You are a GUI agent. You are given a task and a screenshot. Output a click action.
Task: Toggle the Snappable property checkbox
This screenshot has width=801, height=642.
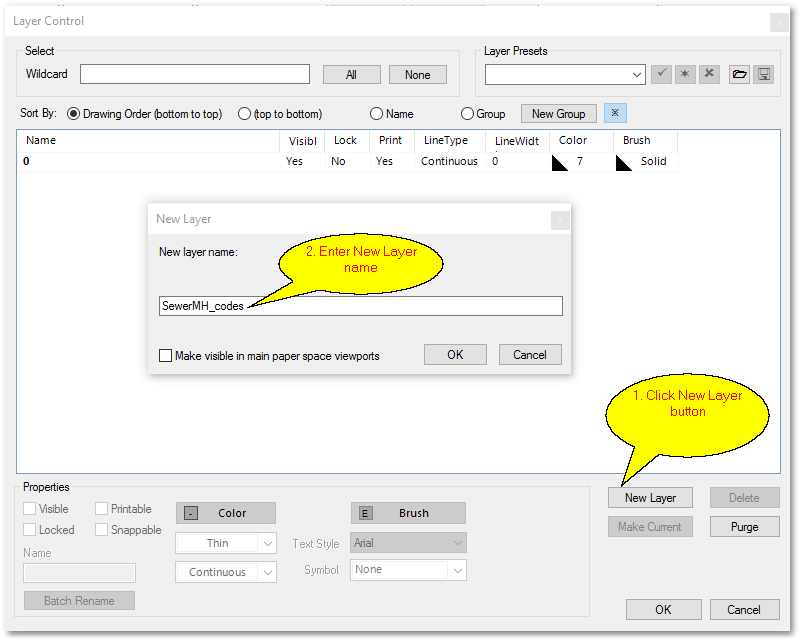point(102,530)
